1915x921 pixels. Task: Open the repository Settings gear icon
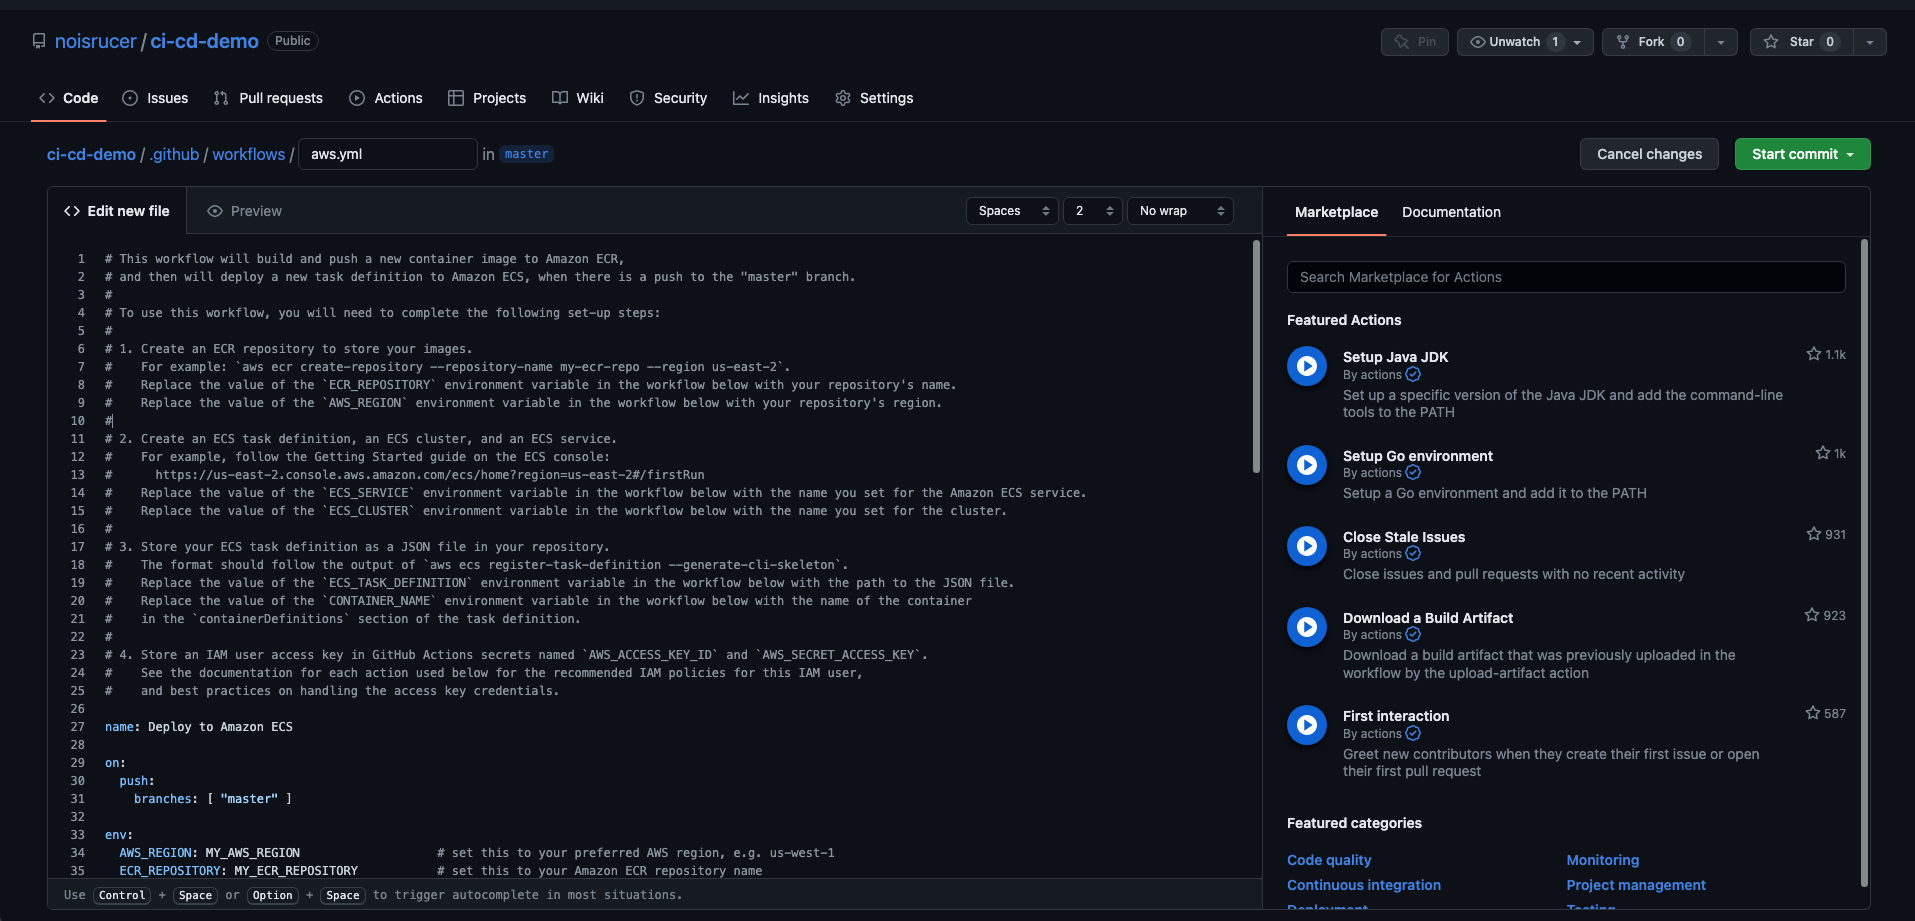click(x=842, y=98)
